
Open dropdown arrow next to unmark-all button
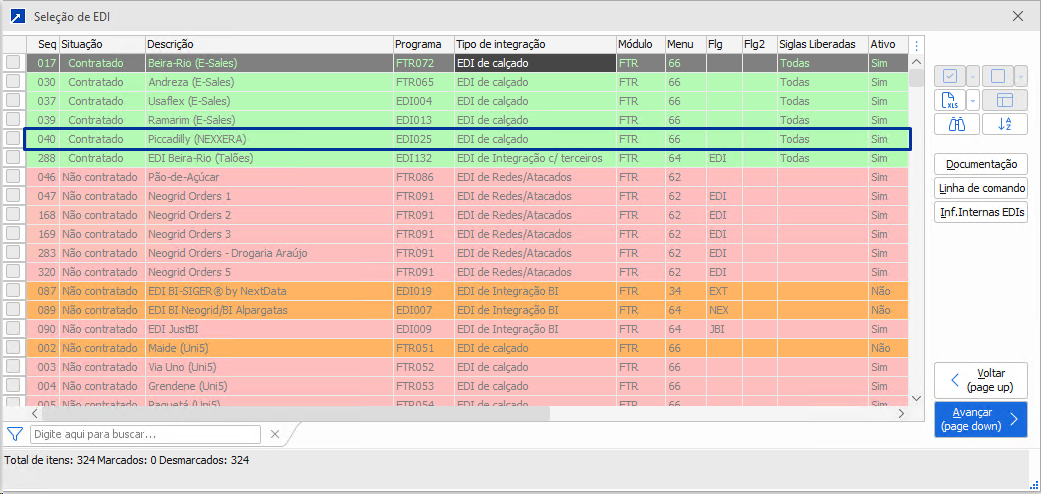1020,76
